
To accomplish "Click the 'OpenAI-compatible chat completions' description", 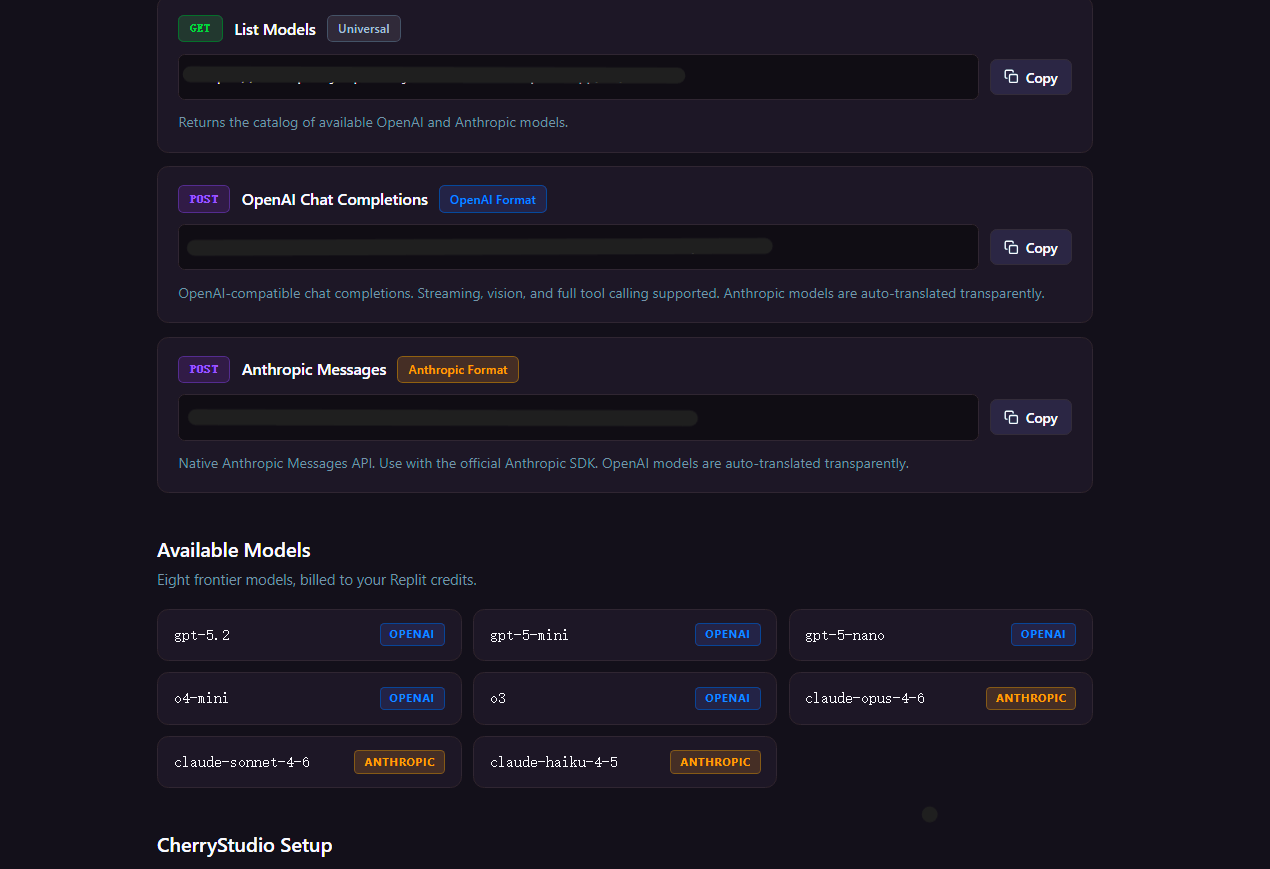I will coord(611,293).
